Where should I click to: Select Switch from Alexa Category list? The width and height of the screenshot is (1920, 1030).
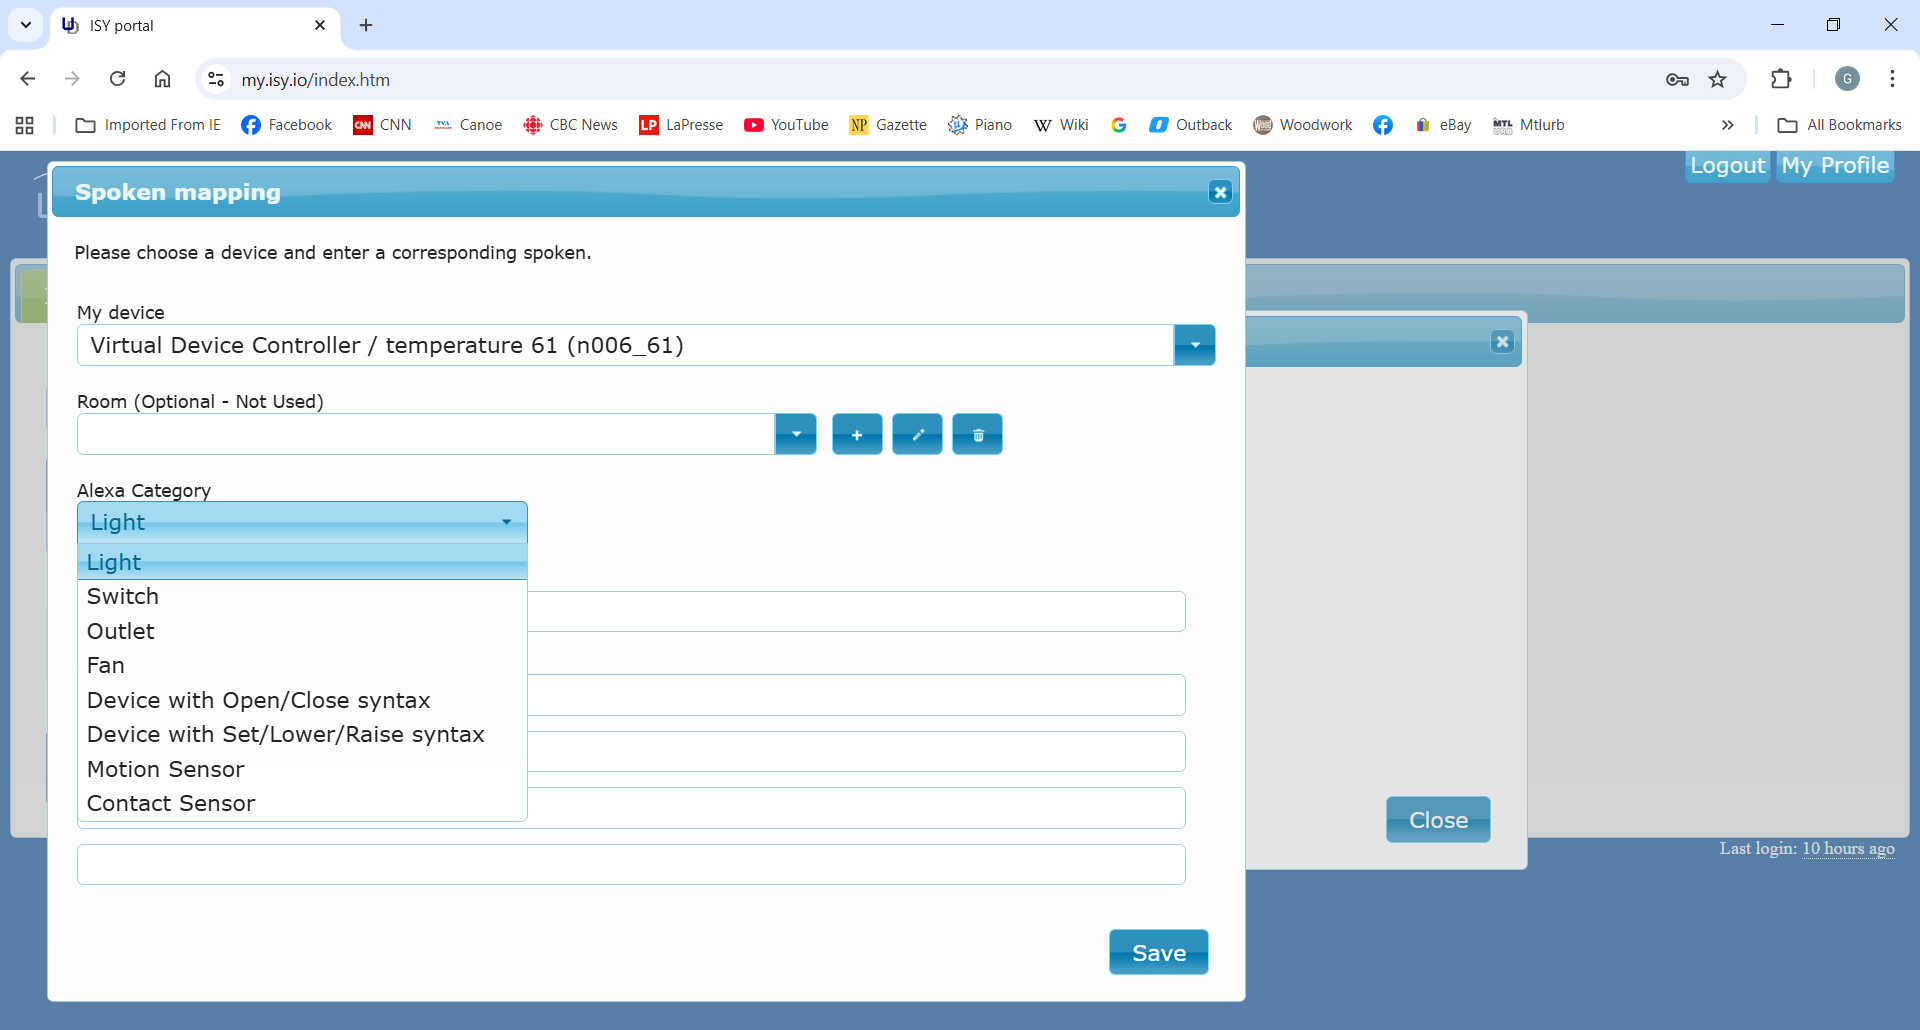(123, 597)
